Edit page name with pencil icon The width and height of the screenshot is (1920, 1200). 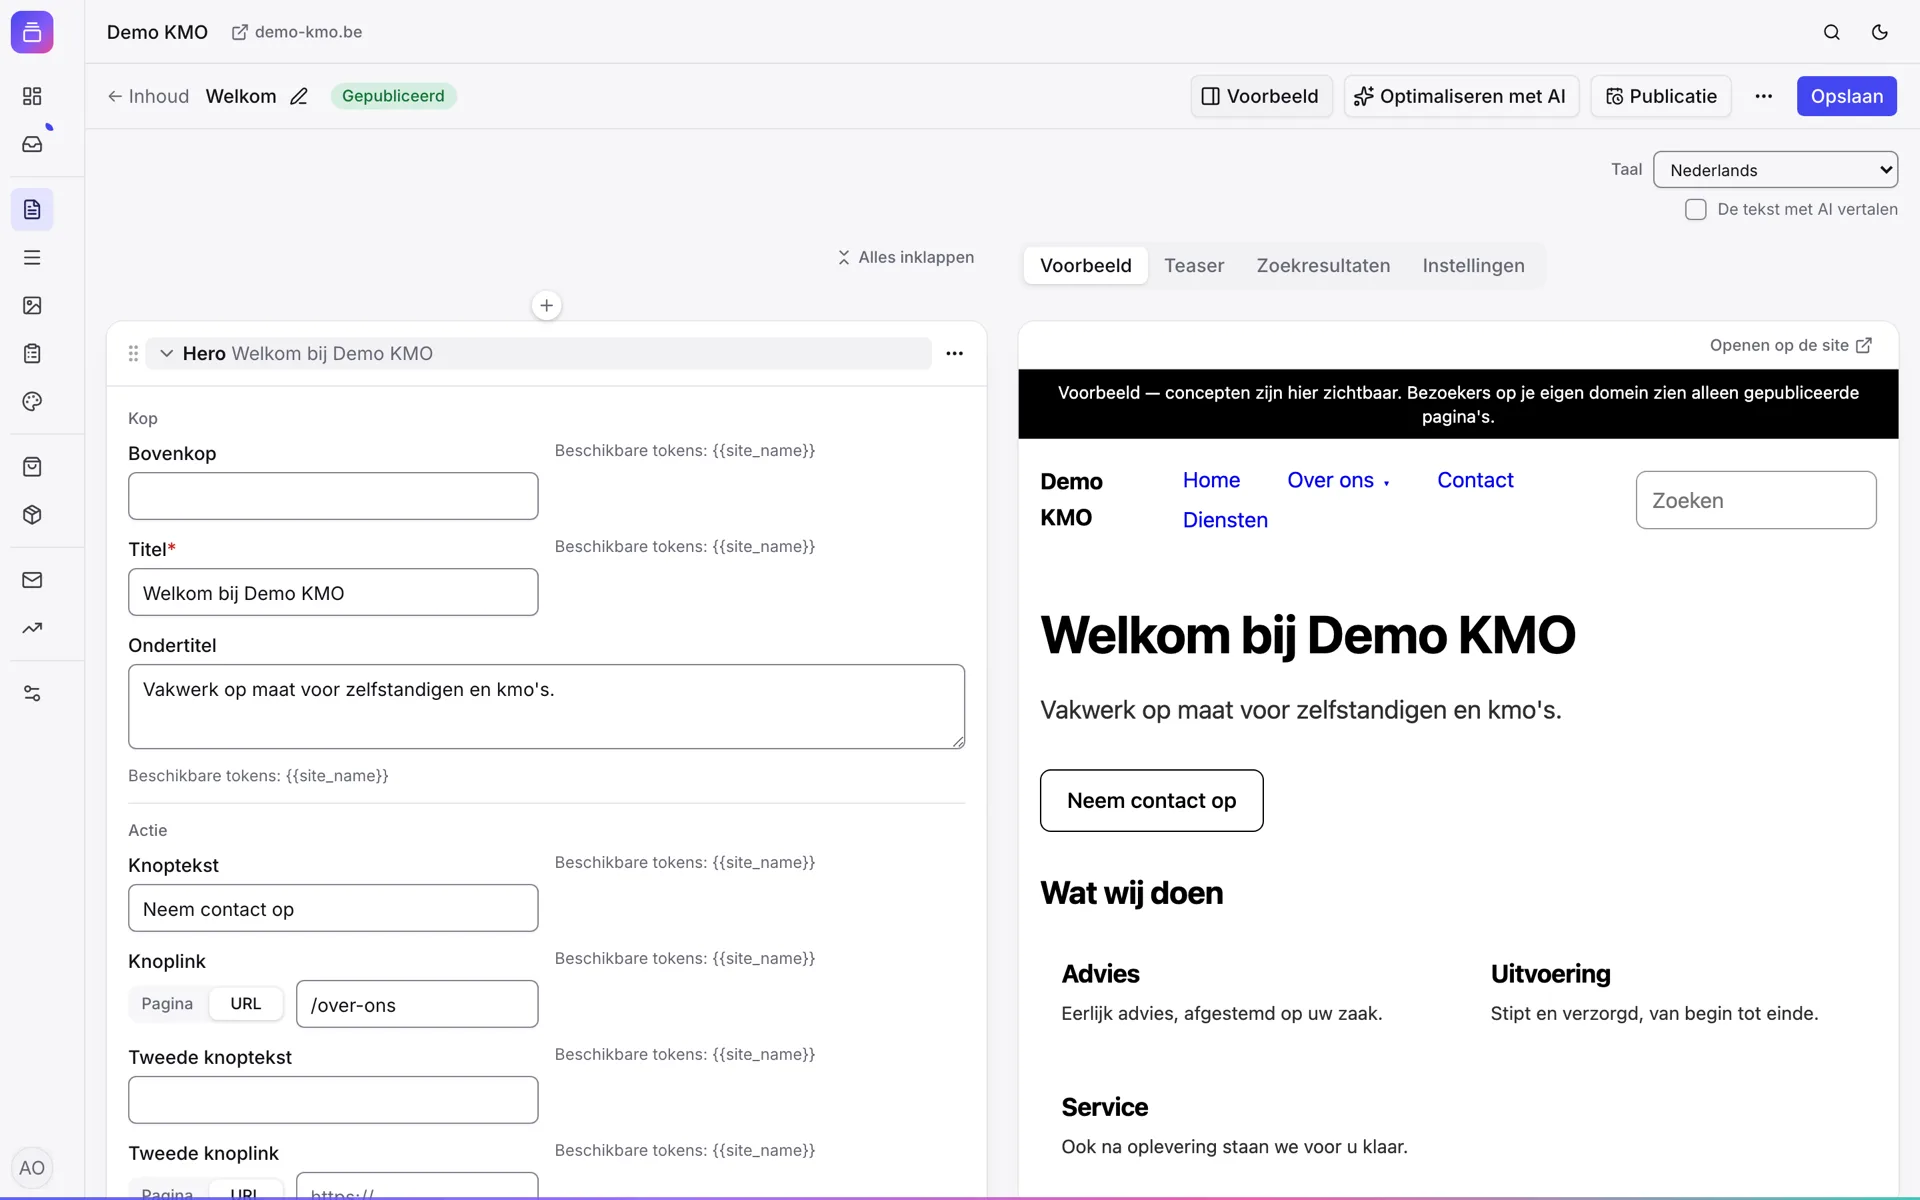(298, 96)
